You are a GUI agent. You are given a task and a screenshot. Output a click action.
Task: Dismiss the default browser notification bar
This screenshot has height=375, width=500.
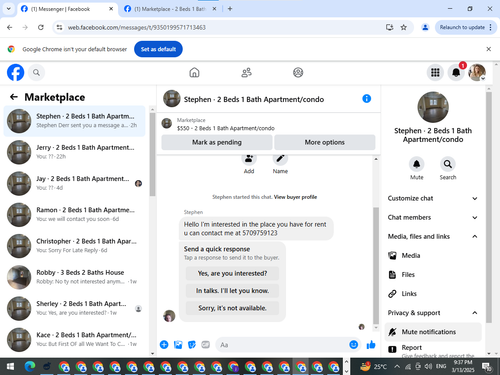click(x=489, y=49)
